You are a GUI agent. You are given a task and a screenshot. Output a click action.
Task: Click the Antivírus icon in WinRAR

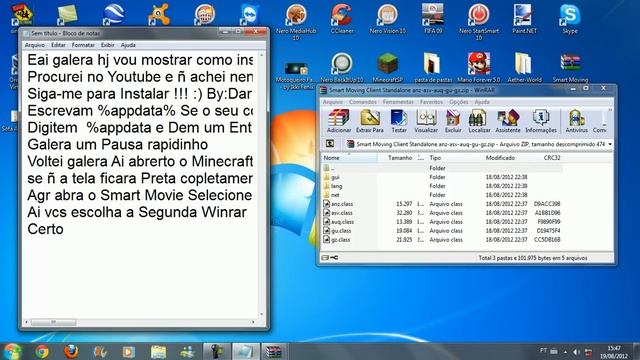pos(576,121)
